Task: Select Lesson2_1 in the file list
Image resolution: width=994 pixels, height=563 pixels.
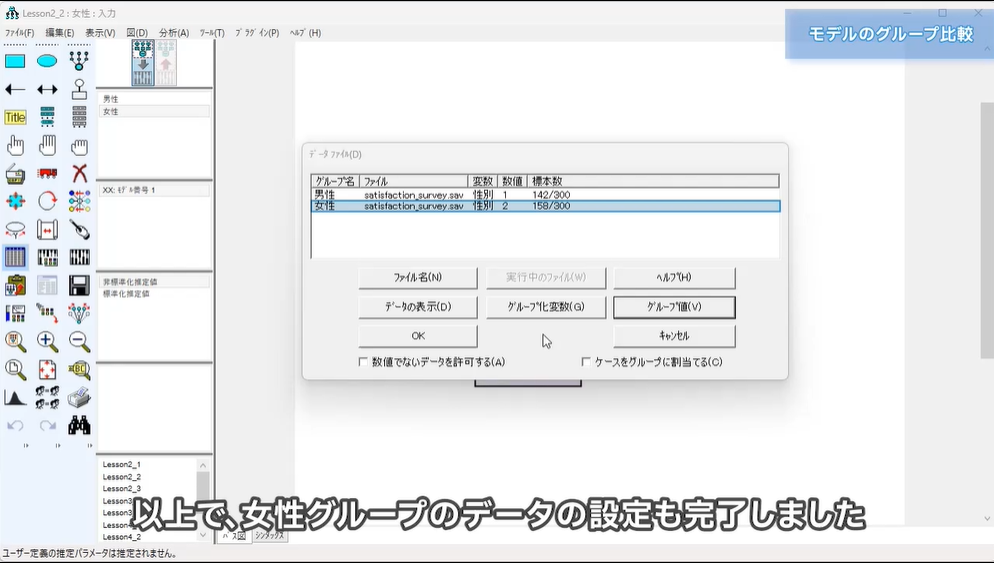Action: pos(122,465)
